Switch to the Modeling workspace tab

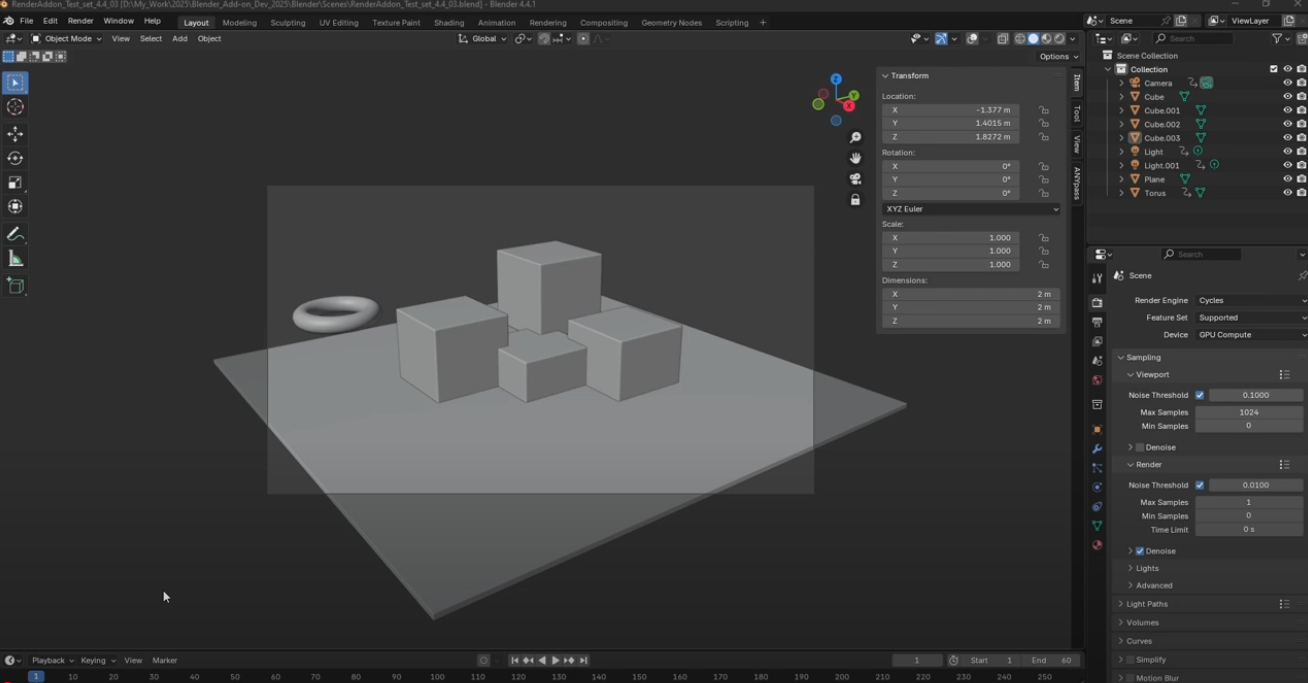[x=239, y=22]
